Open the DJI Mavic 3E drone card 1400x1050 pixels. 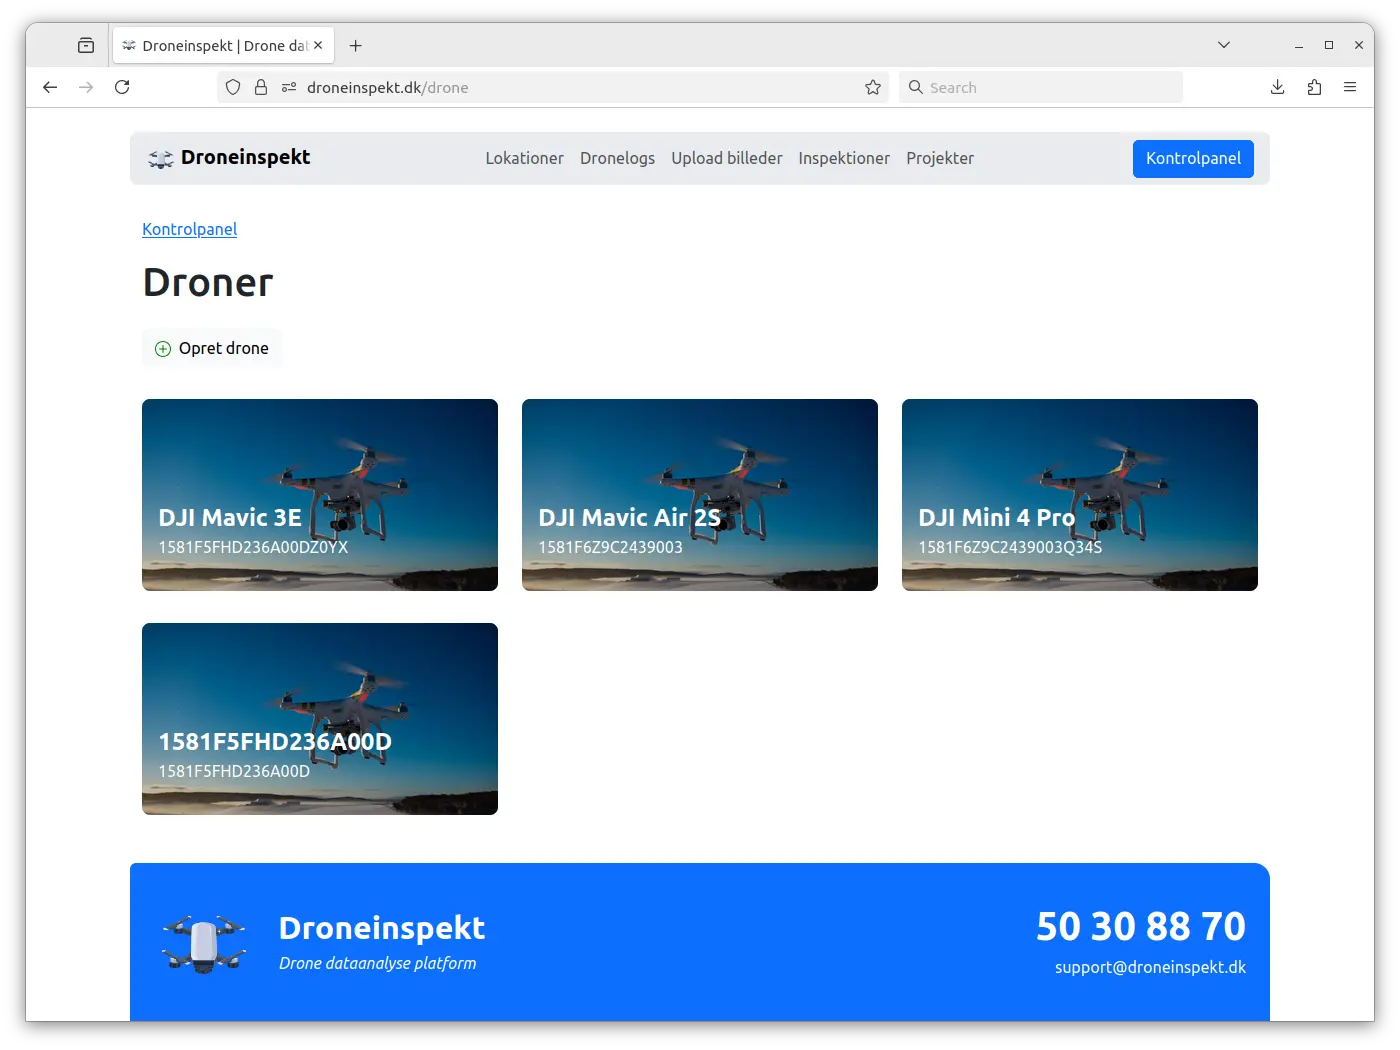(320, 495)
